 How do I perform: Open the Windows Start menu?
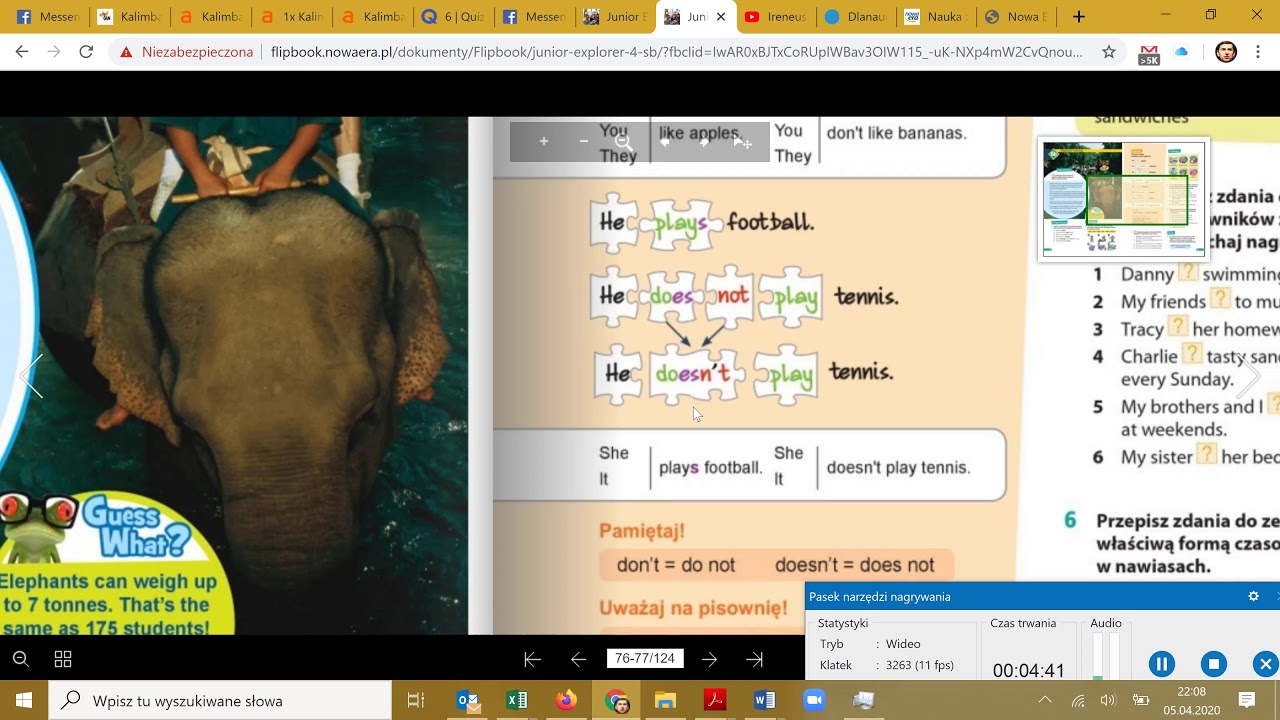tap(24, 700)
